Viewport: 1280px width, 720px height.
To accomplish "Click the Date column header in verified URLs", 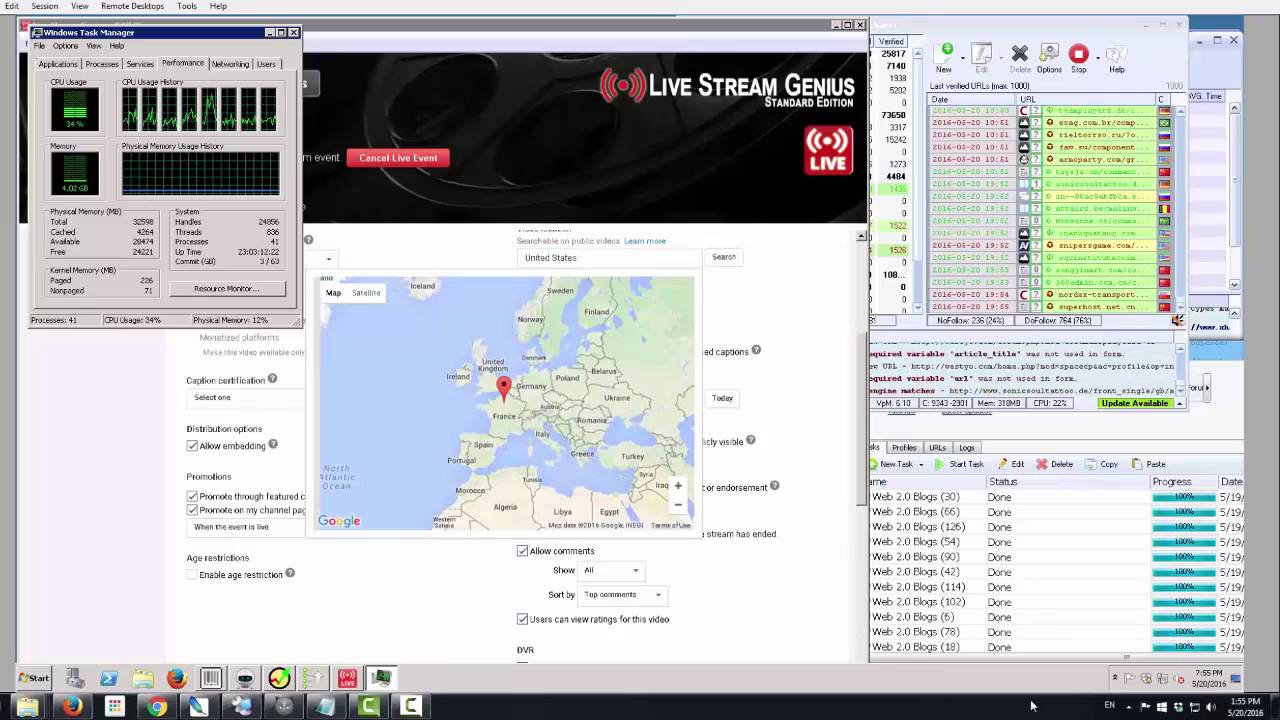I will click(x=972, y=99).
